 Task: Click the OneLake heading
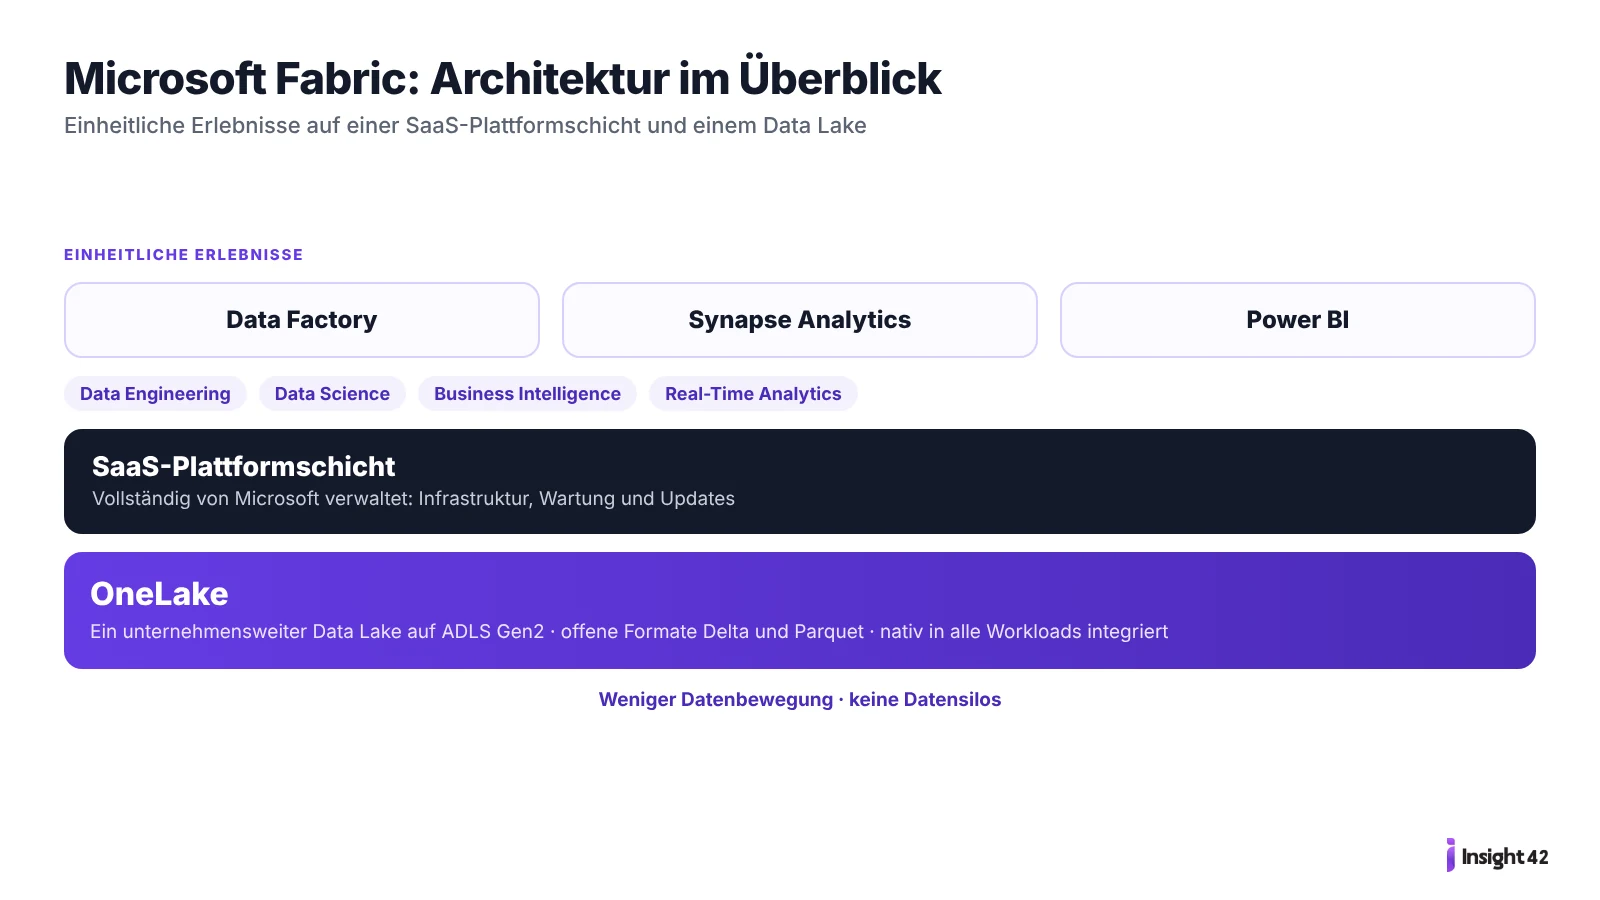pyautogui.click(x=159, y=594)
